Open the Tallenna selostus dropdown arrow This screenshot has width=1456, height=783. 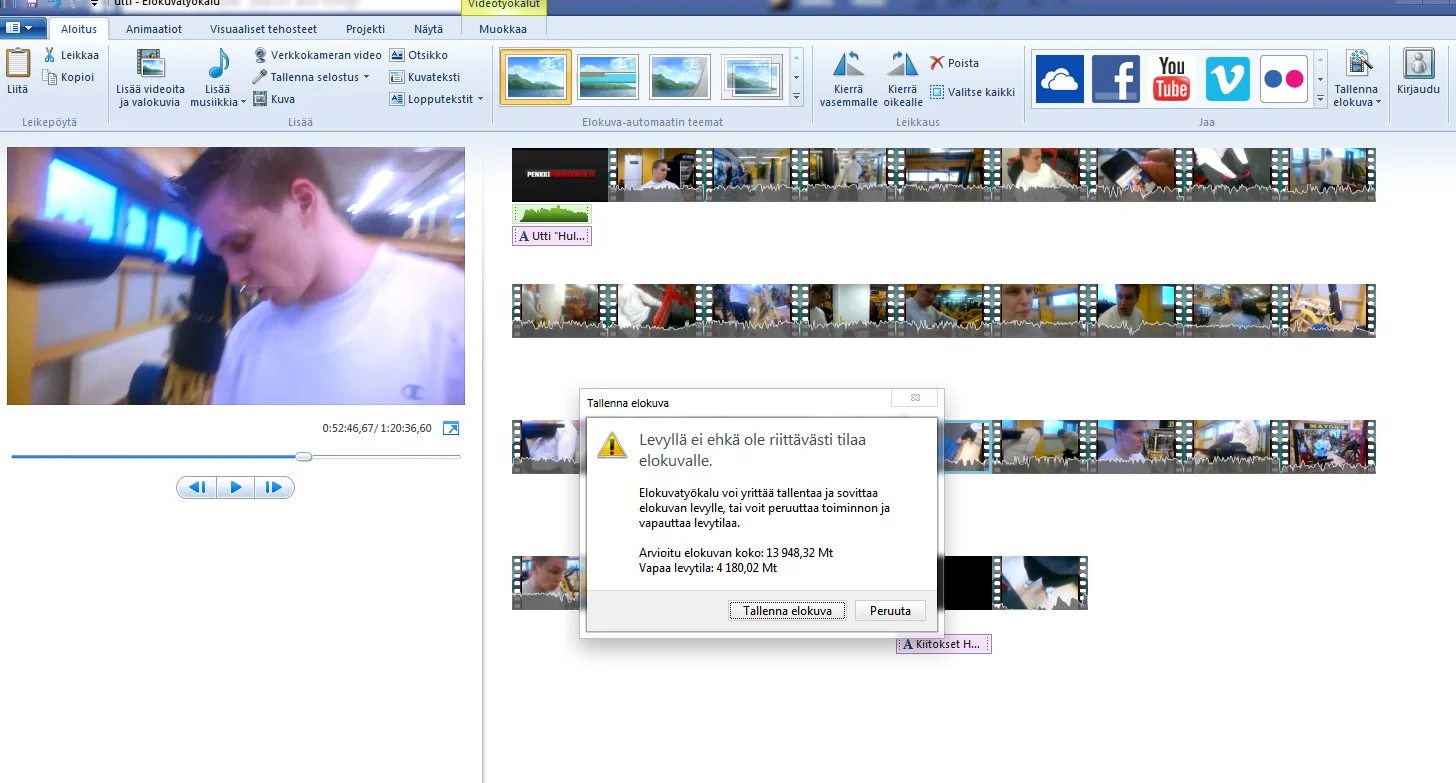[x=366, y=78]
